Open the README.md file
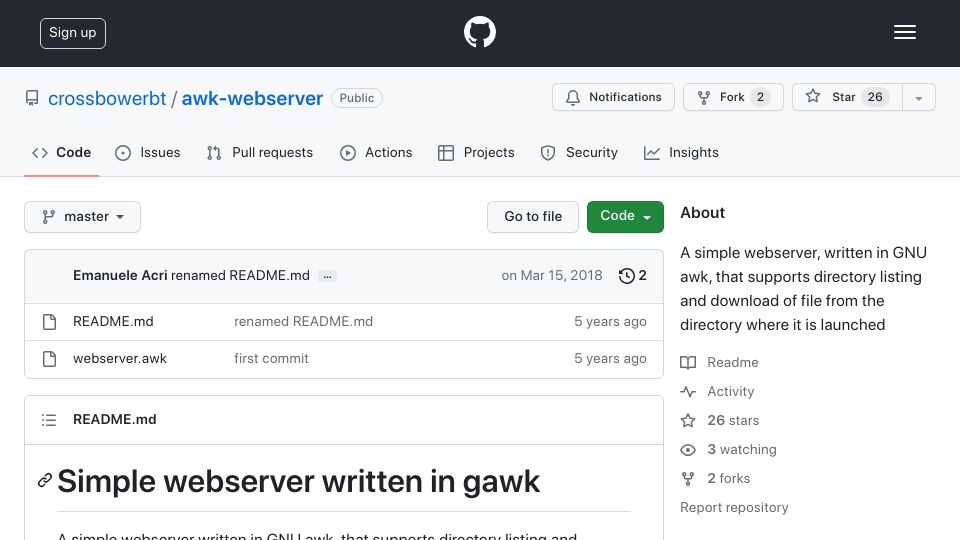Screen dimensions: 960x540 coord(113,321)
